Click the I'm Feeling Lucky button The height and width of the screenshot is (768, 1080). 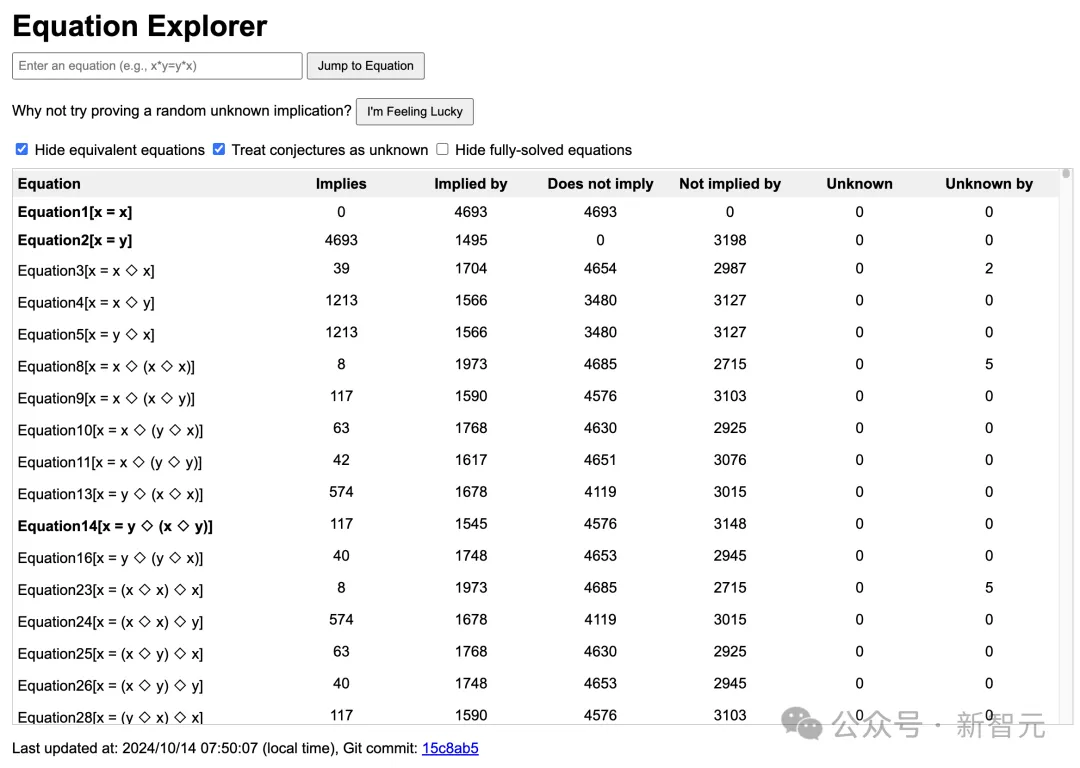click(414, 112)
